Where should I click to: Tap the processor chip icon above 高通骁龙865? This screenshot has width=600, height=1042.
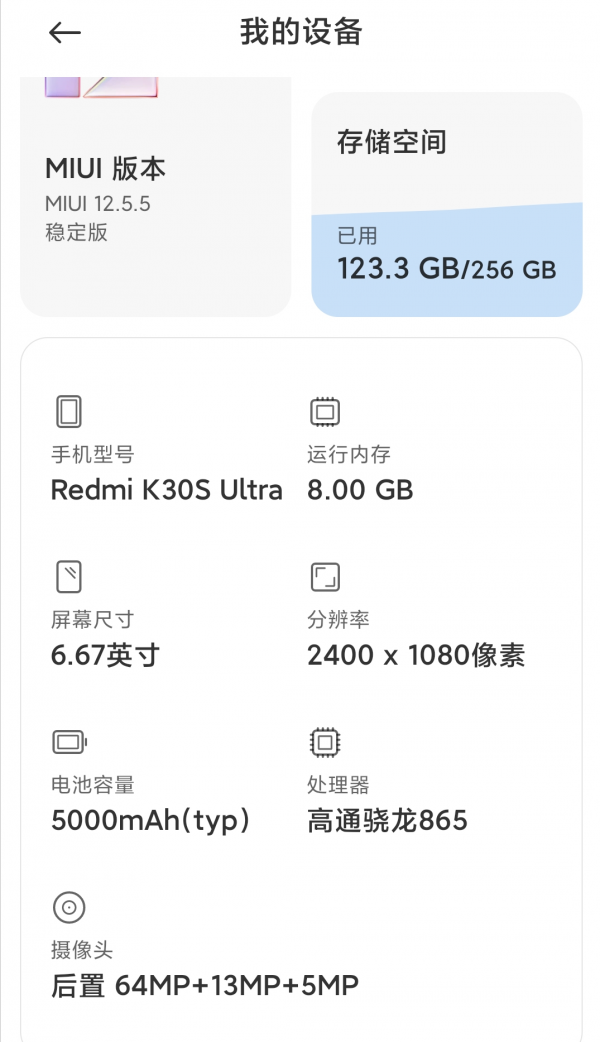point(324,743)
